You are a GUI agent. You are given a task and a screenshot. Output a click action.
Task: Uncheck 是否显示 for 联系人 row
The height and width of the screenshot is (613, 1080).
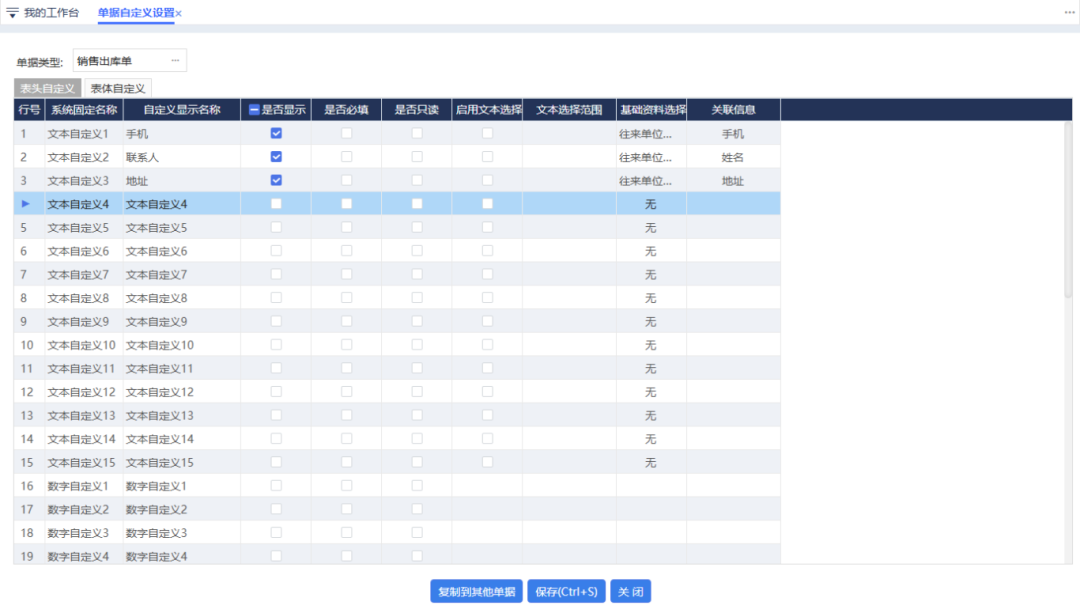tap(276, 157)
